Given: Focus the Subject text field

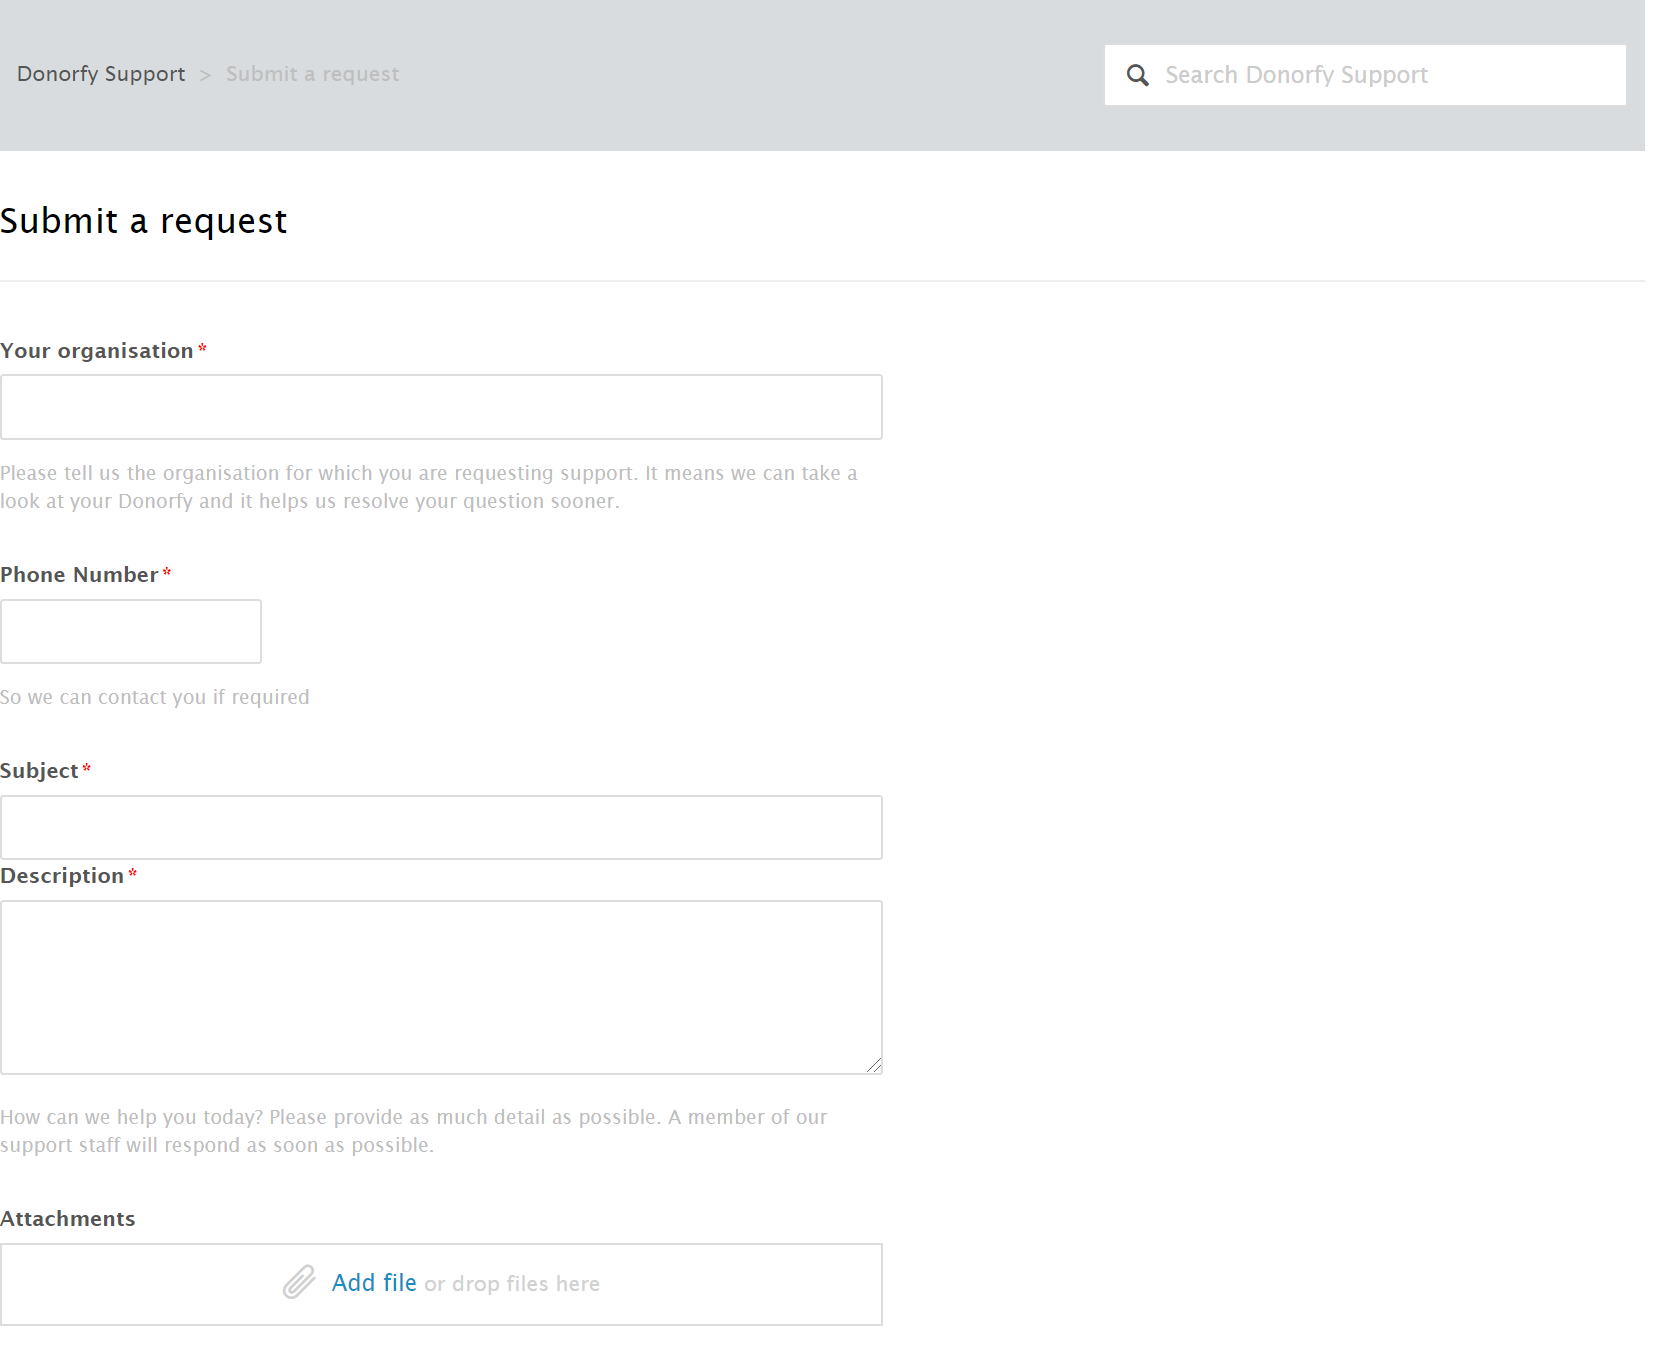Looking at the screenshot, I should pos(441,827).
